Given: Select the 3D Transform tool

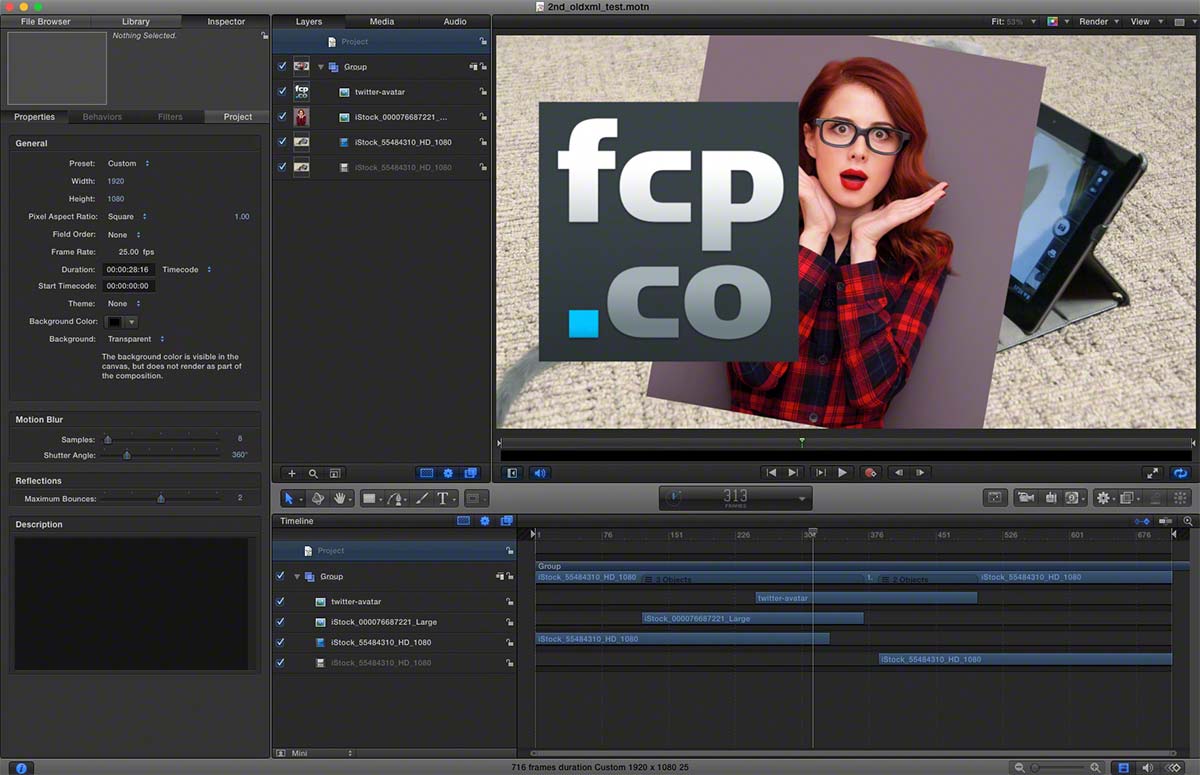Looking at the screenshot, I should point(318,498).
